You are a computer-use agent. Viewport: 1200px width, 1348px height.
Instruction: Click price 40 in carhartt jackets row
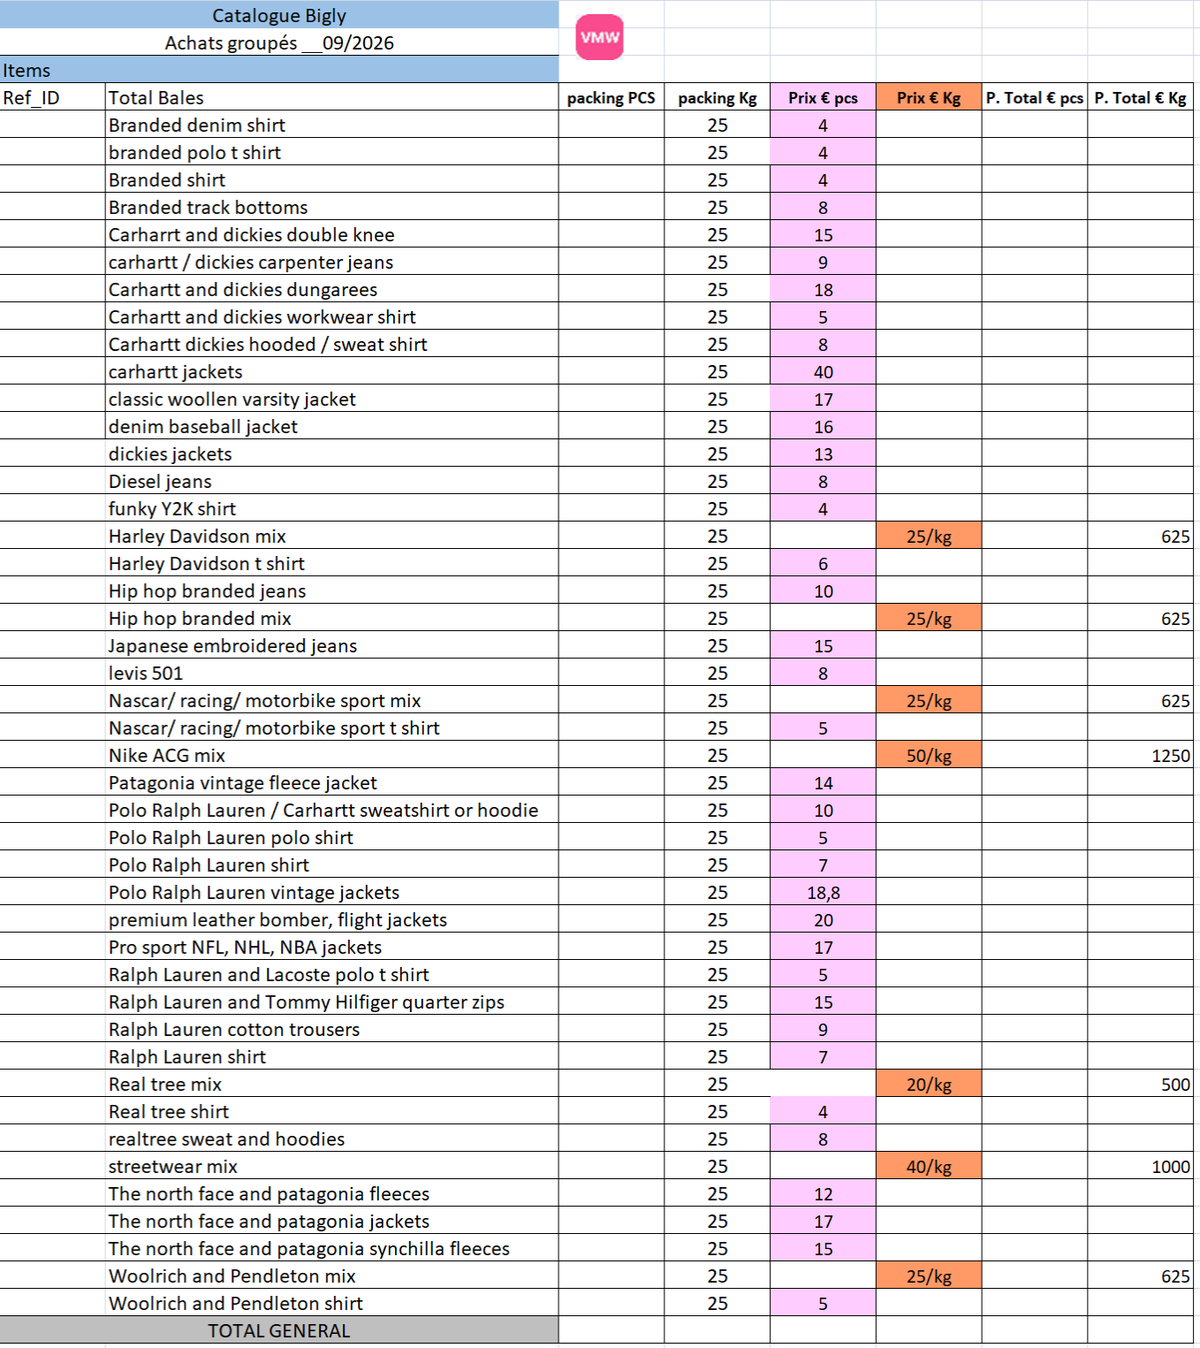823,371
